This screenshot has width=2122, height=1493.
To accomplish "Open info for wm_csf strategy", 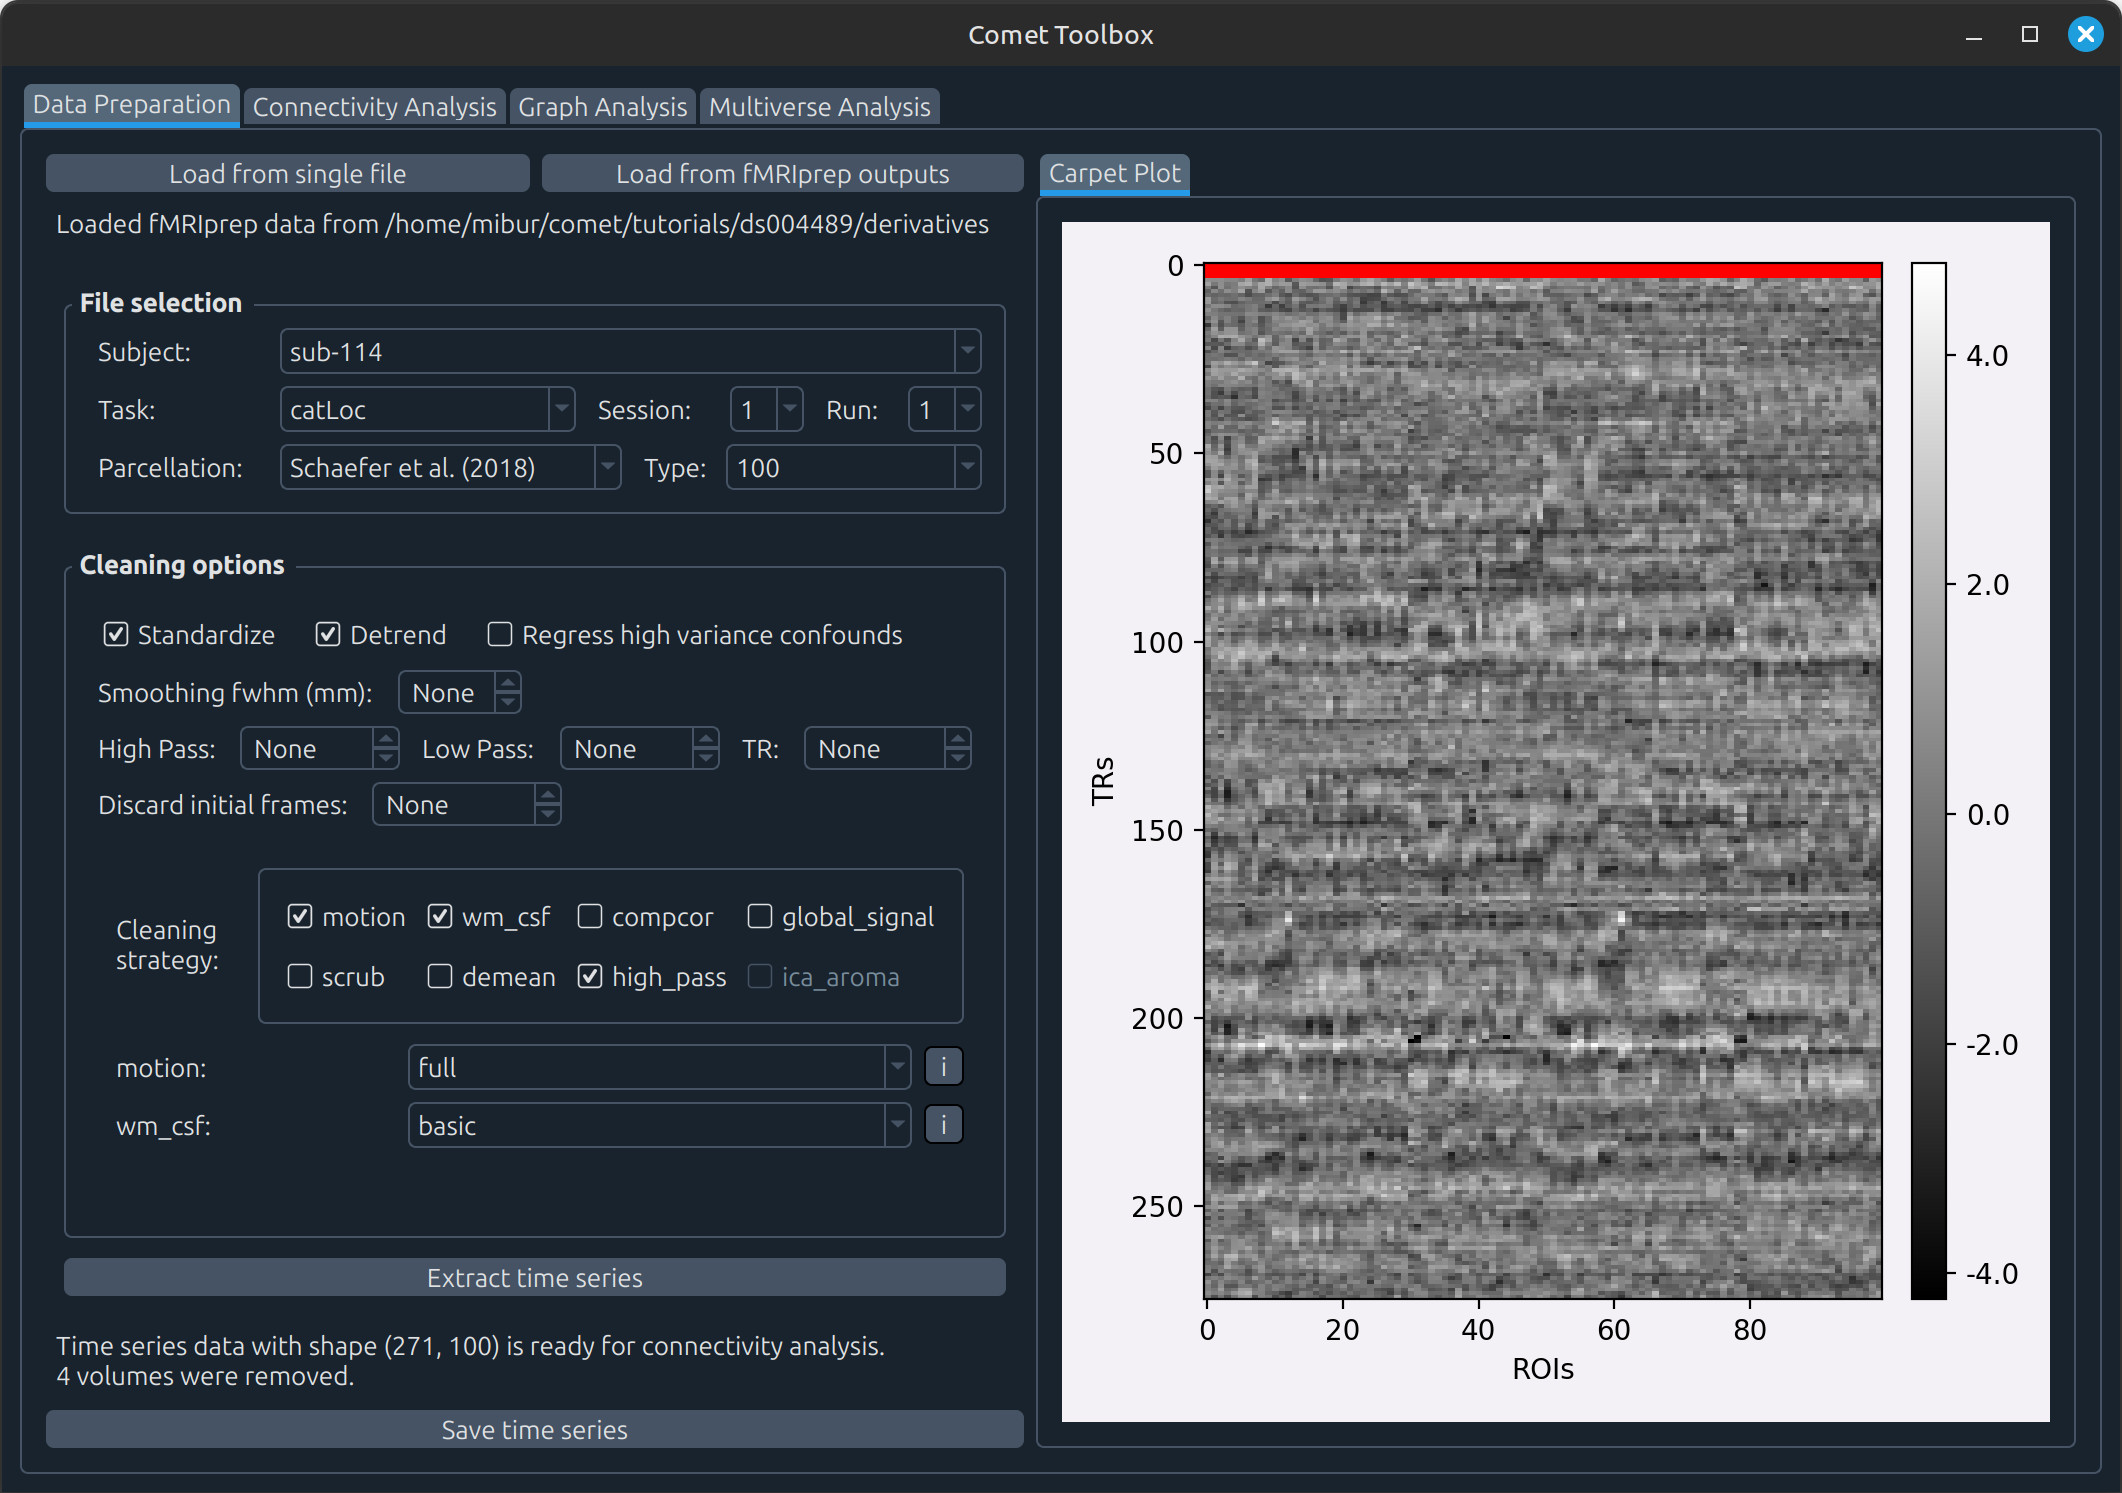I will 943,1125.
